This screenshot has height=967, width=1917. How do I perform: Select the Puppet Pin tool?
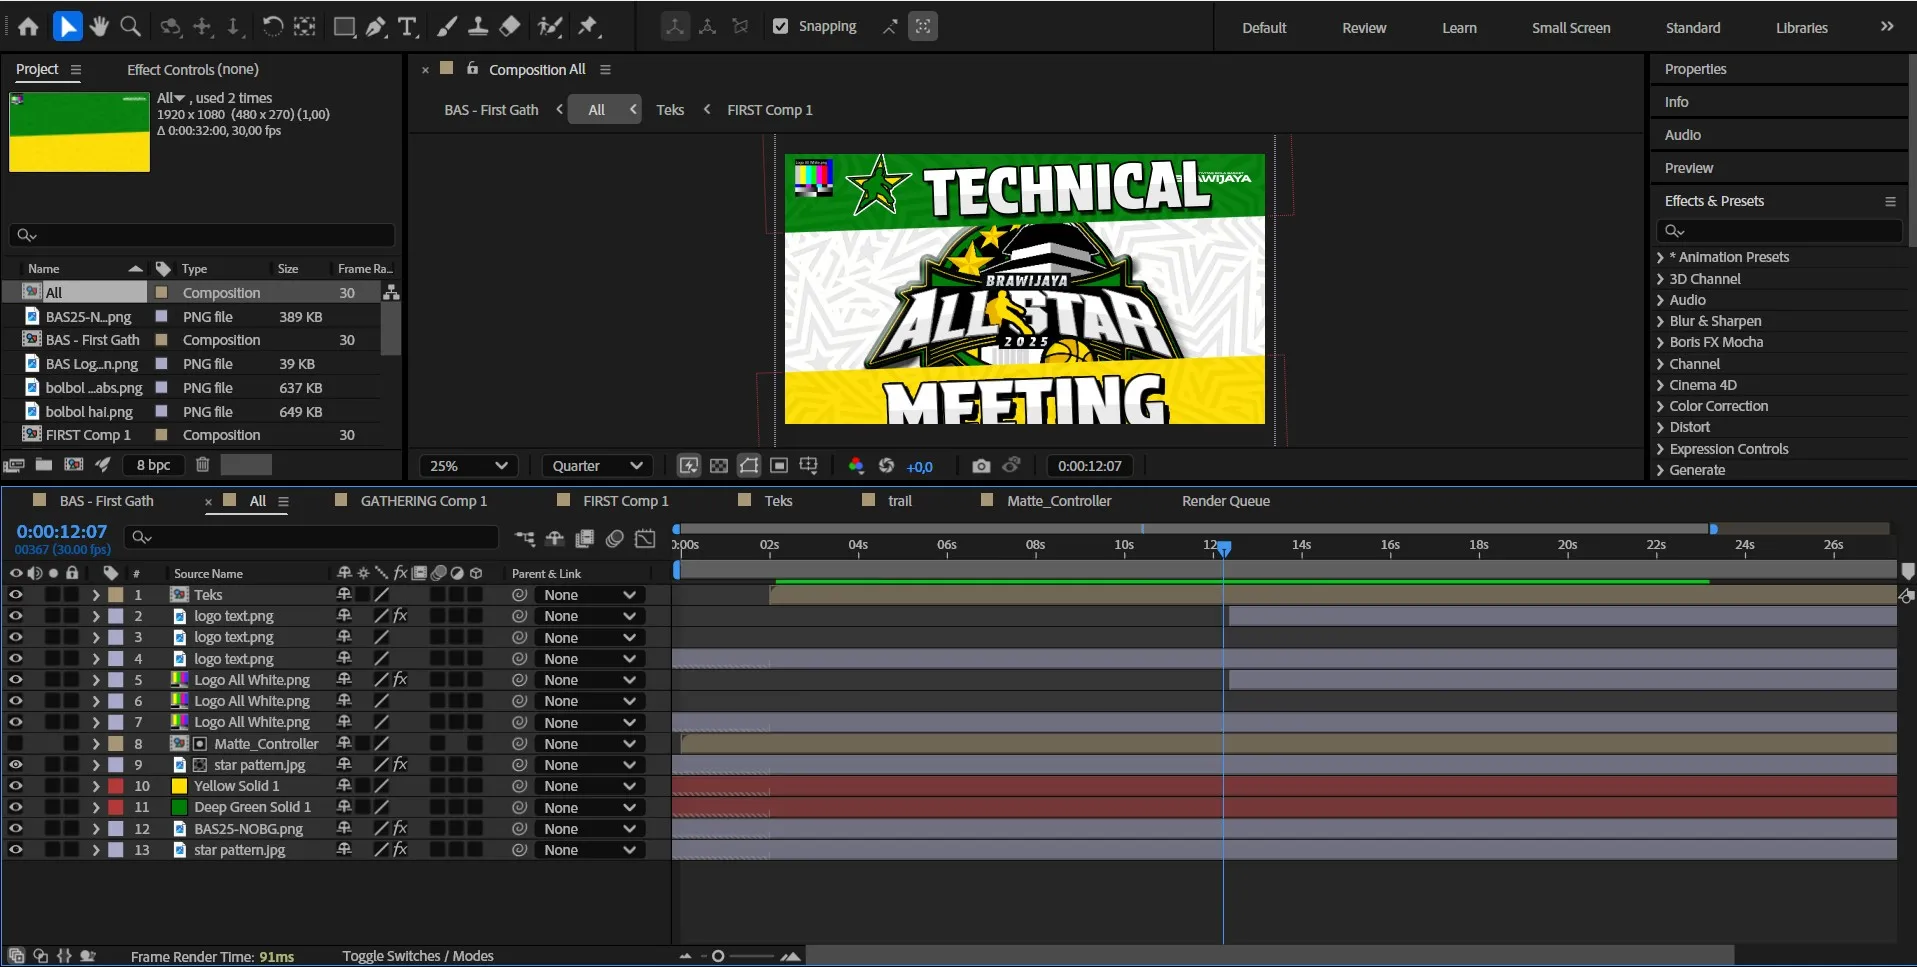[588, 27]
